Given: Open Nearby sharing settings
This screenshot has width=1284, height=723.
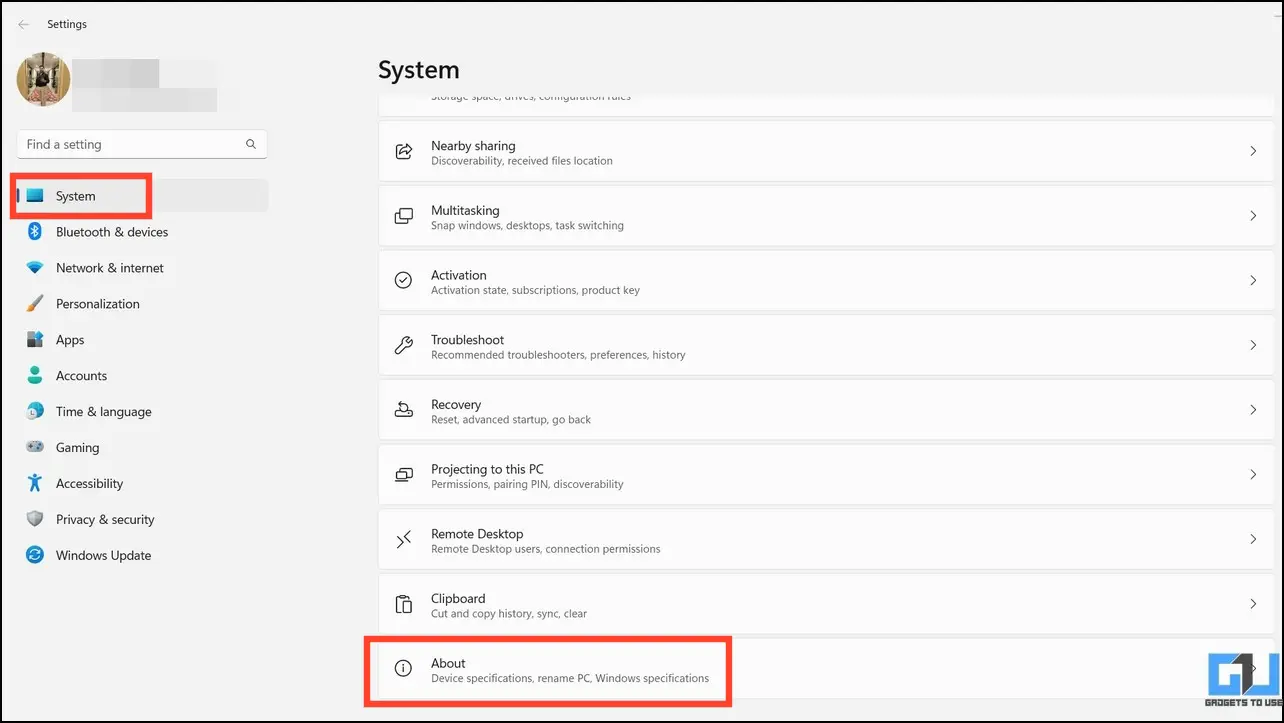Looking at the screenshot, I should pos(826,151).
